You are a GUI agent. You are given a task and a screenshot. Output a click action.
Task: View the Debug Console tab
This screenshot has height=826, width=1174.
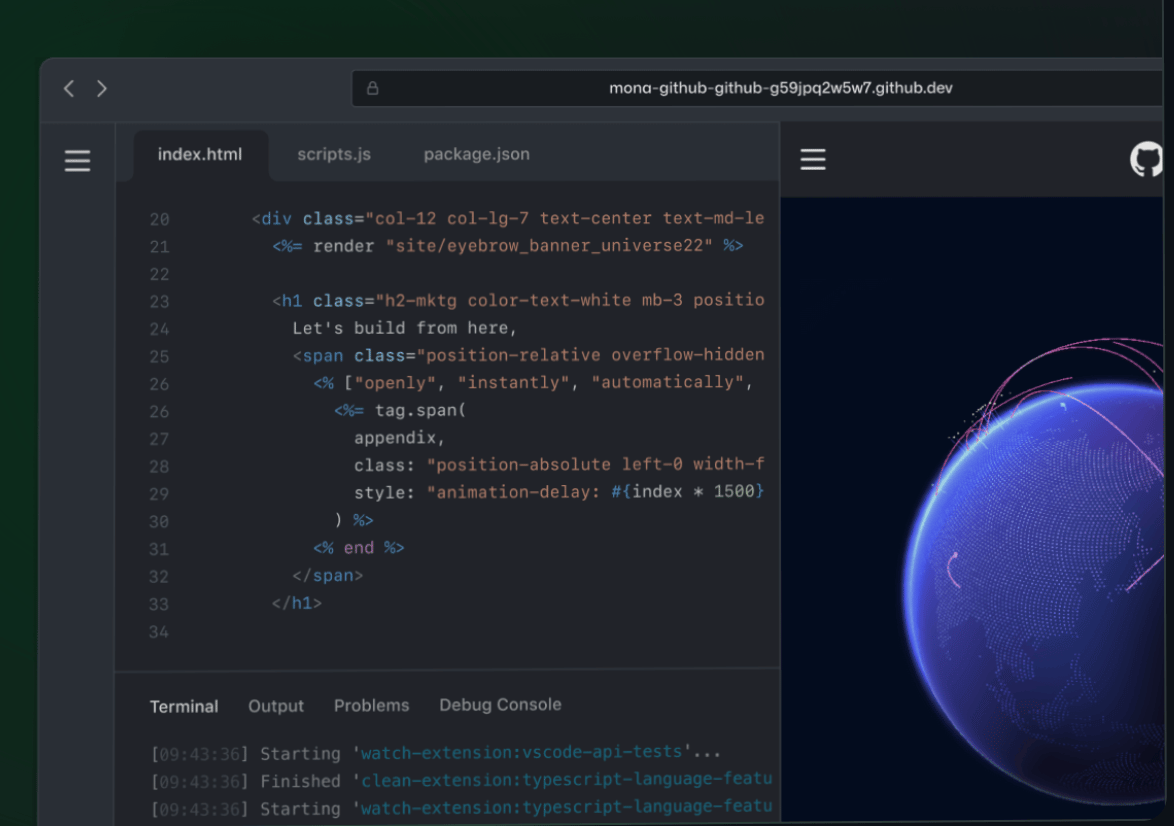click(x=500, y=705)
